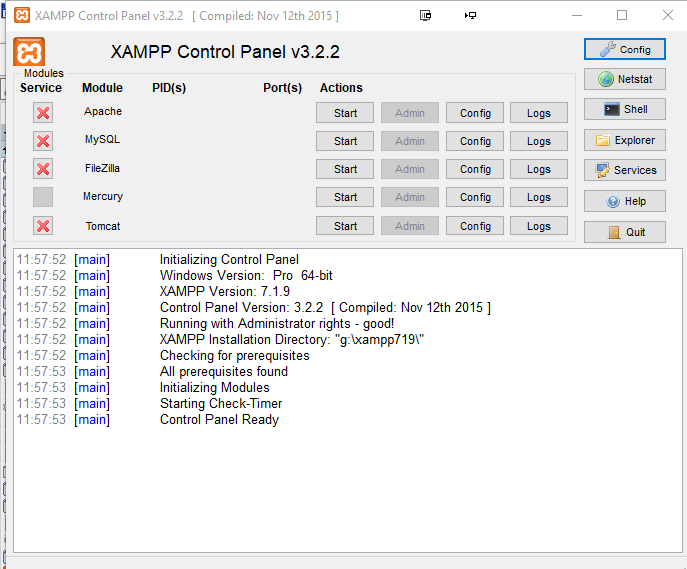The height and width of the screenshot is (569, 687).
Task: Start the Tomcat module
Action: coord(345,226)
